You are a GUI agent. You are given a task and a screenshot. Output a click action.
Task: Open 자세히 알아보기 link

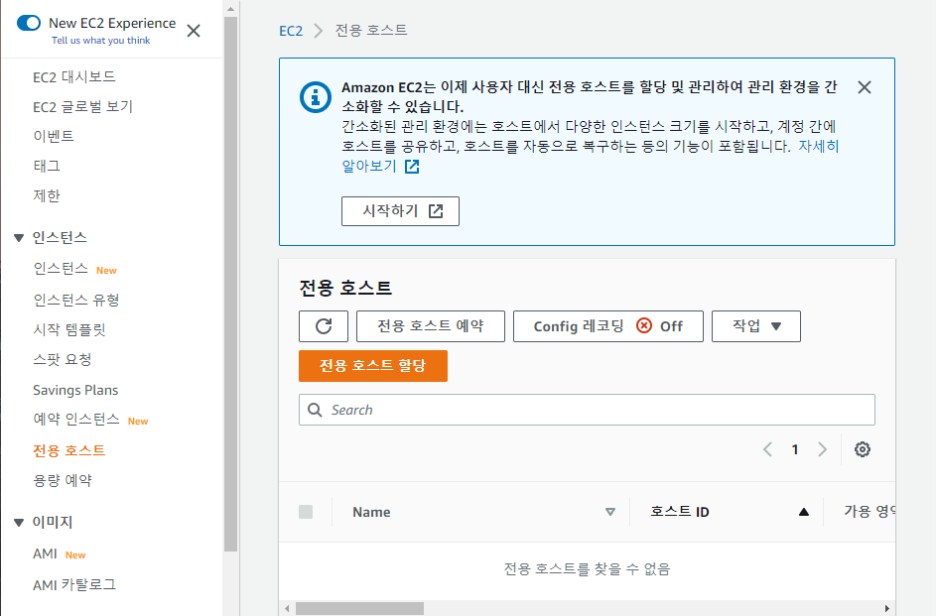pyautogui.click(x=818, y=146)
